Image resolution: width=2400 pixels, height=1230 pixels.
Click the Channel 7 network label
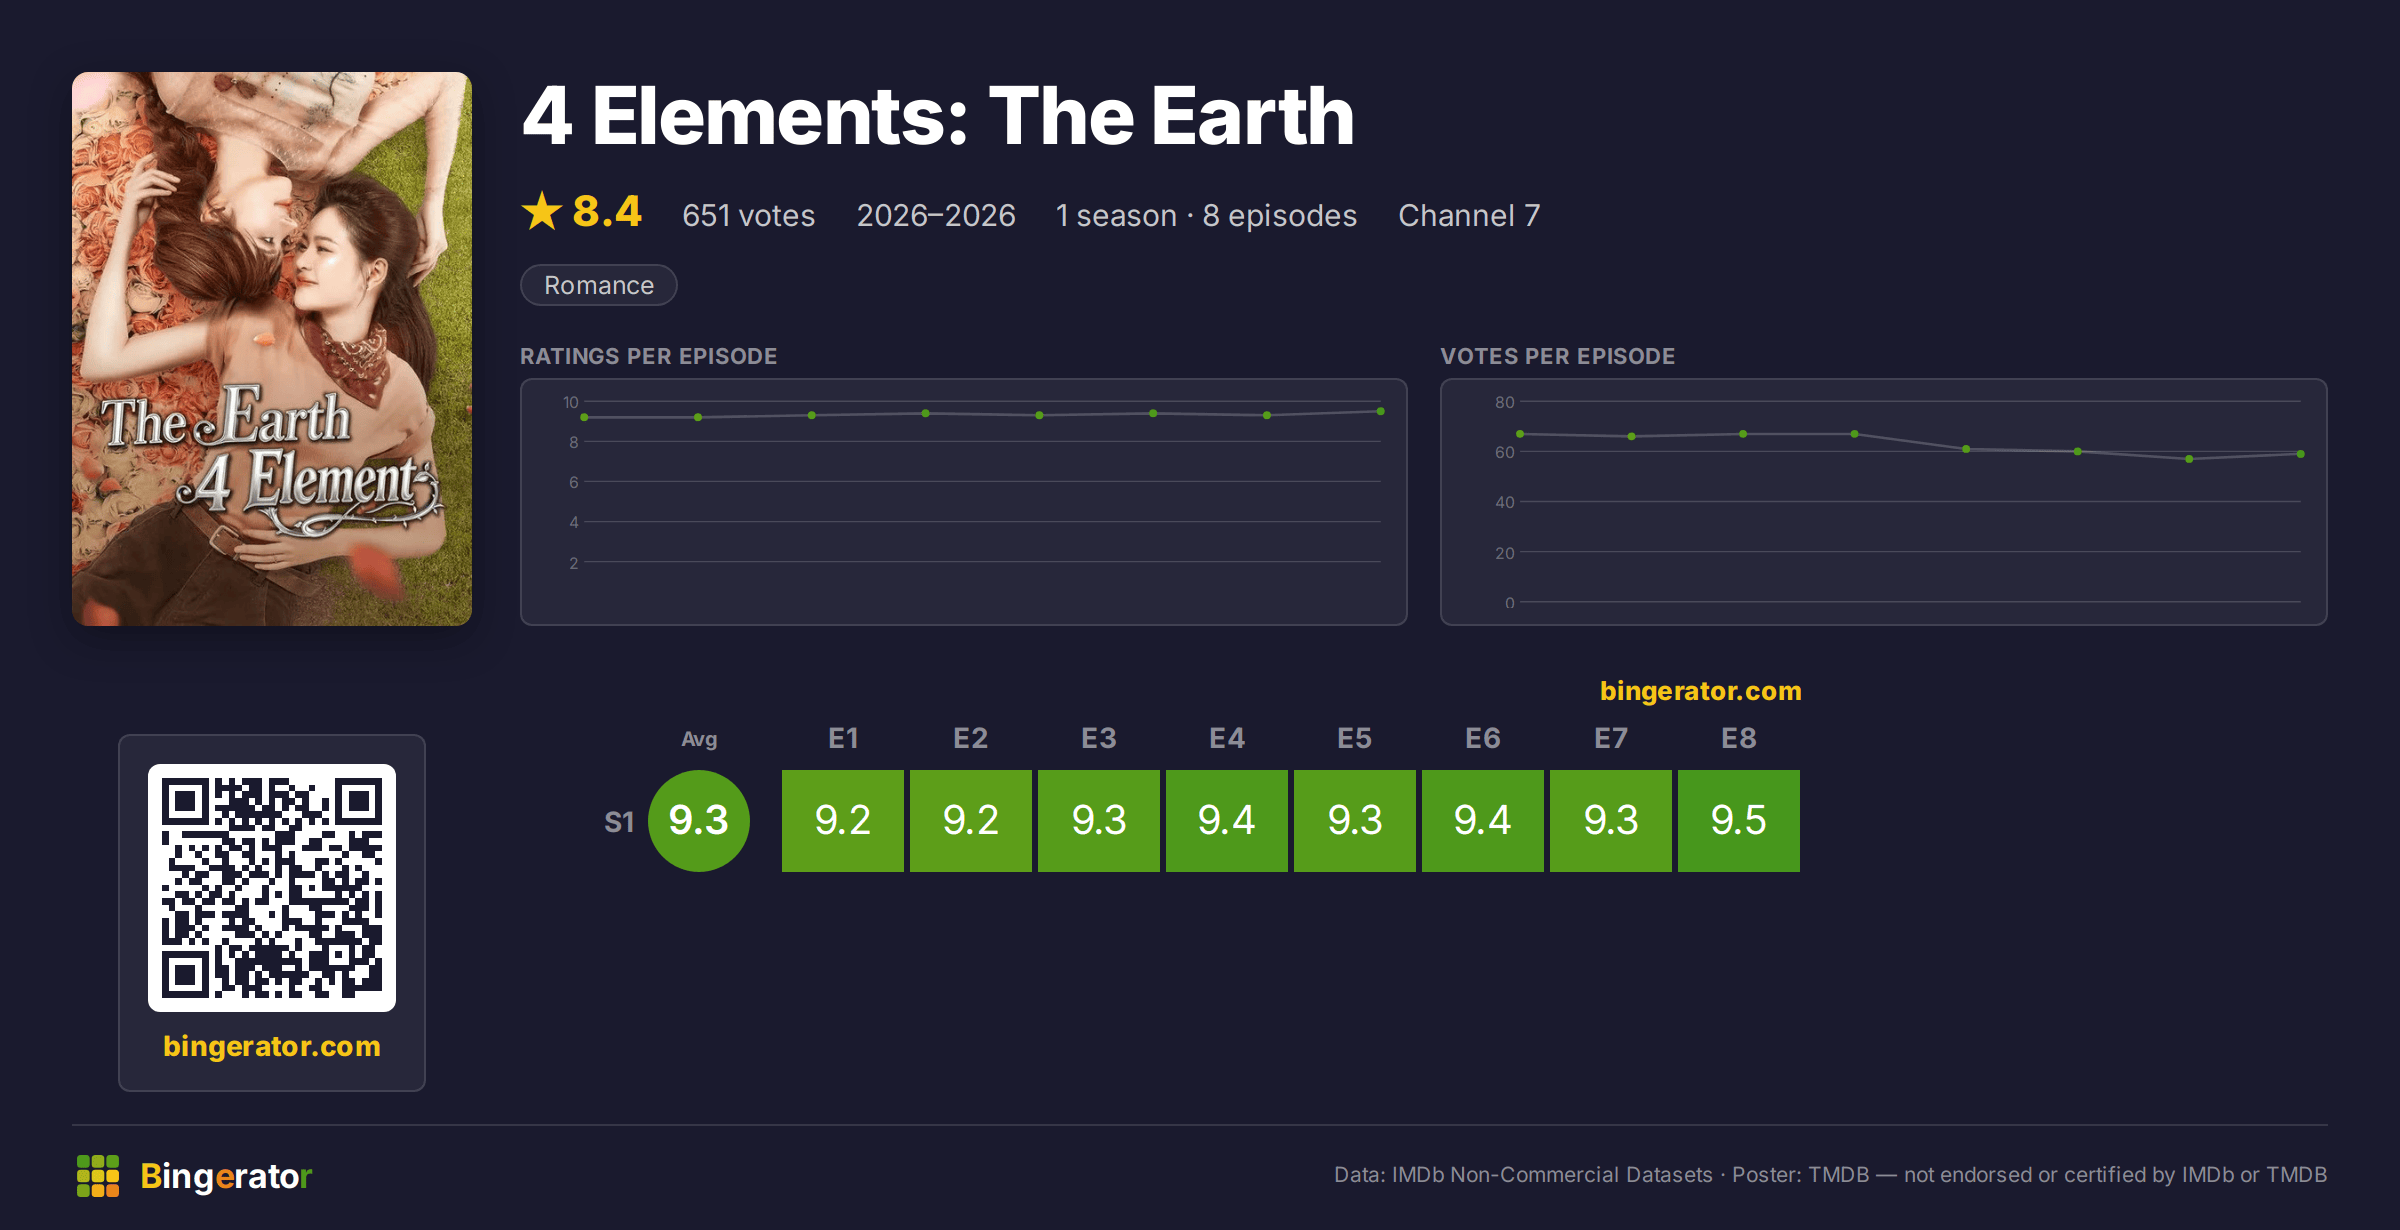click(x=1469, y=215)
